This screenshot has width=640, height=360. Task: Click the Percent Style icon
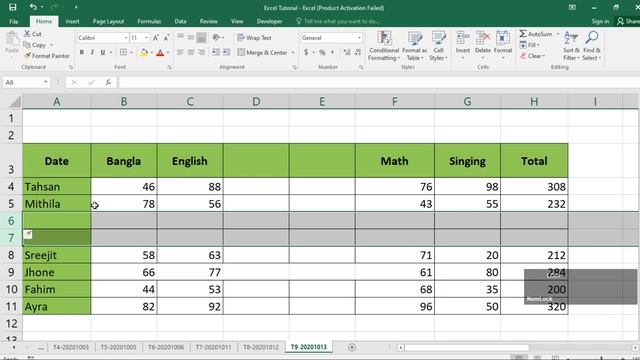pos(322,52)
